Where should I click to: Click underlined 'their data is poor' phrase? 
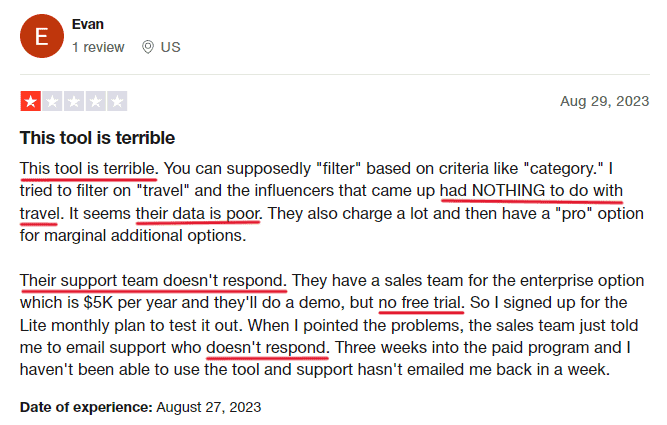tap(197, 213)
